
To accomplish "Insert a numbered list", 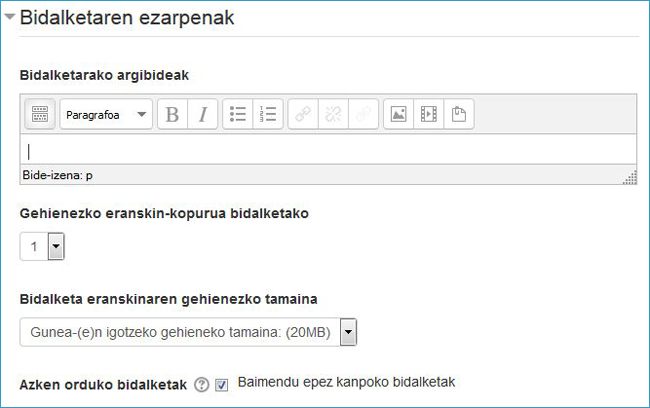I will [x=267, y=115].
